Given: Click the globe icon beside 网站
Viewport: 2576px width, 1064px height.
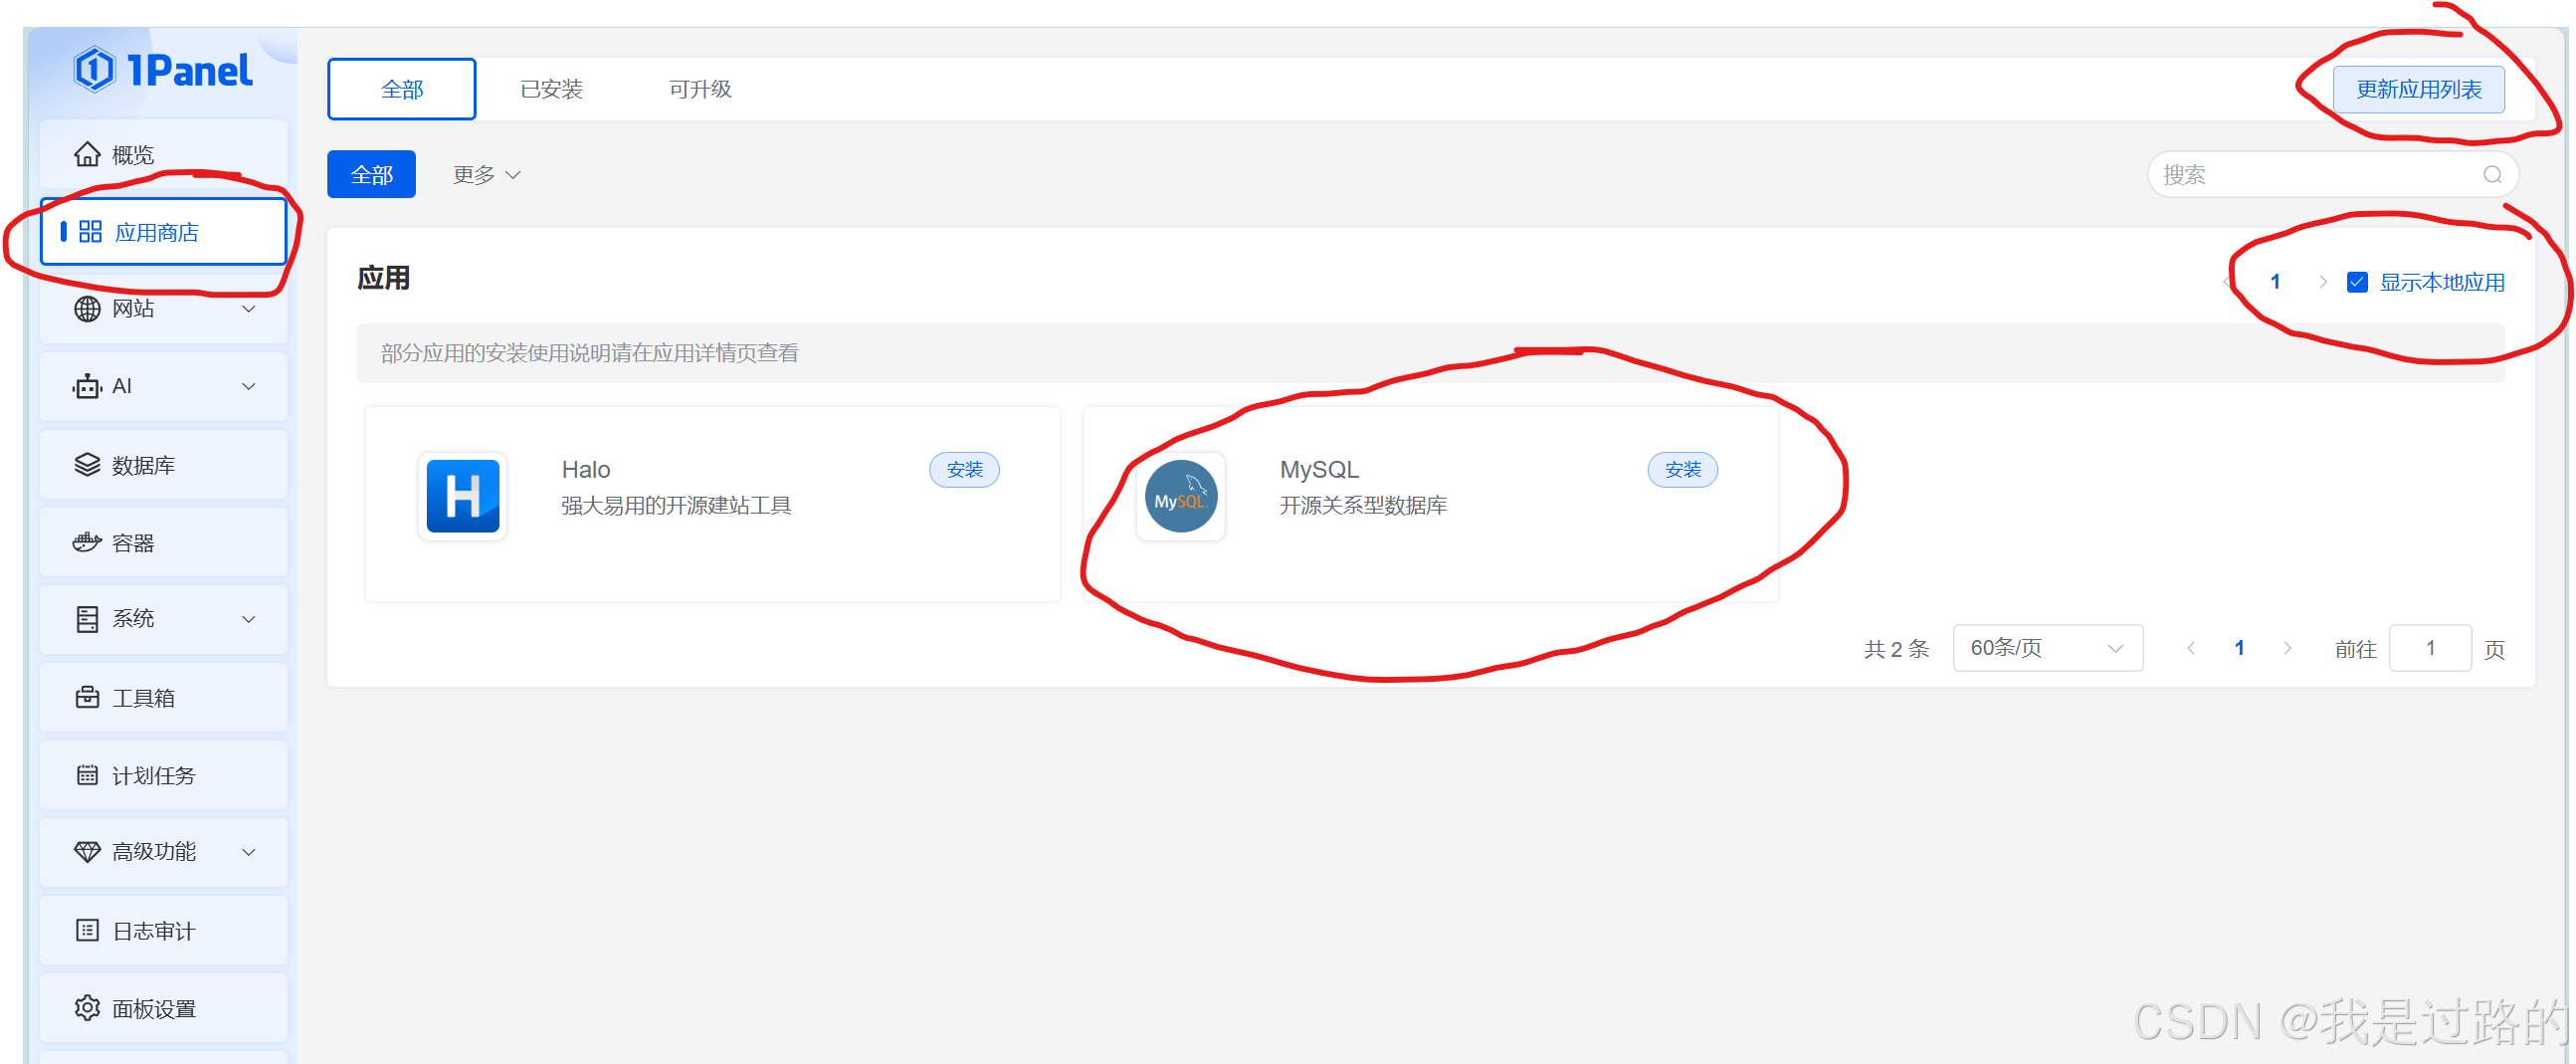Looking at the screenshot, I should pyautogui.click(x=87, y=309).
